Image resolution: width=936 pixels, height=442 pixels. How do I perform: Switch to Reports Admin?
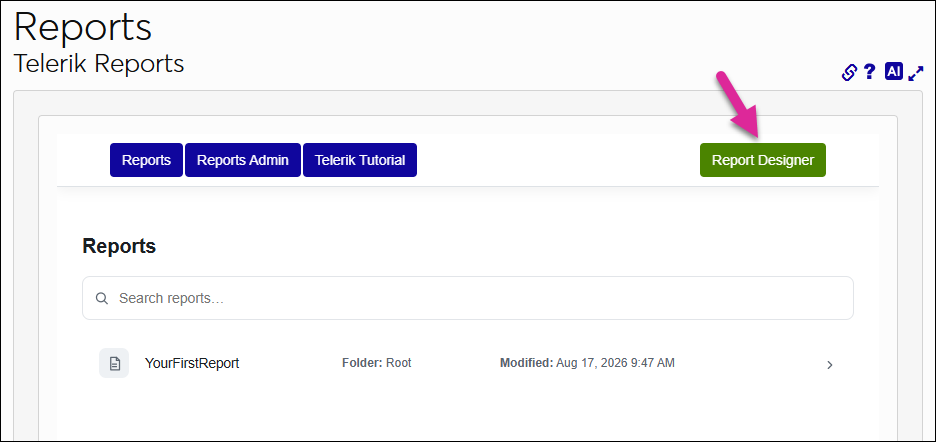[243, 160]
